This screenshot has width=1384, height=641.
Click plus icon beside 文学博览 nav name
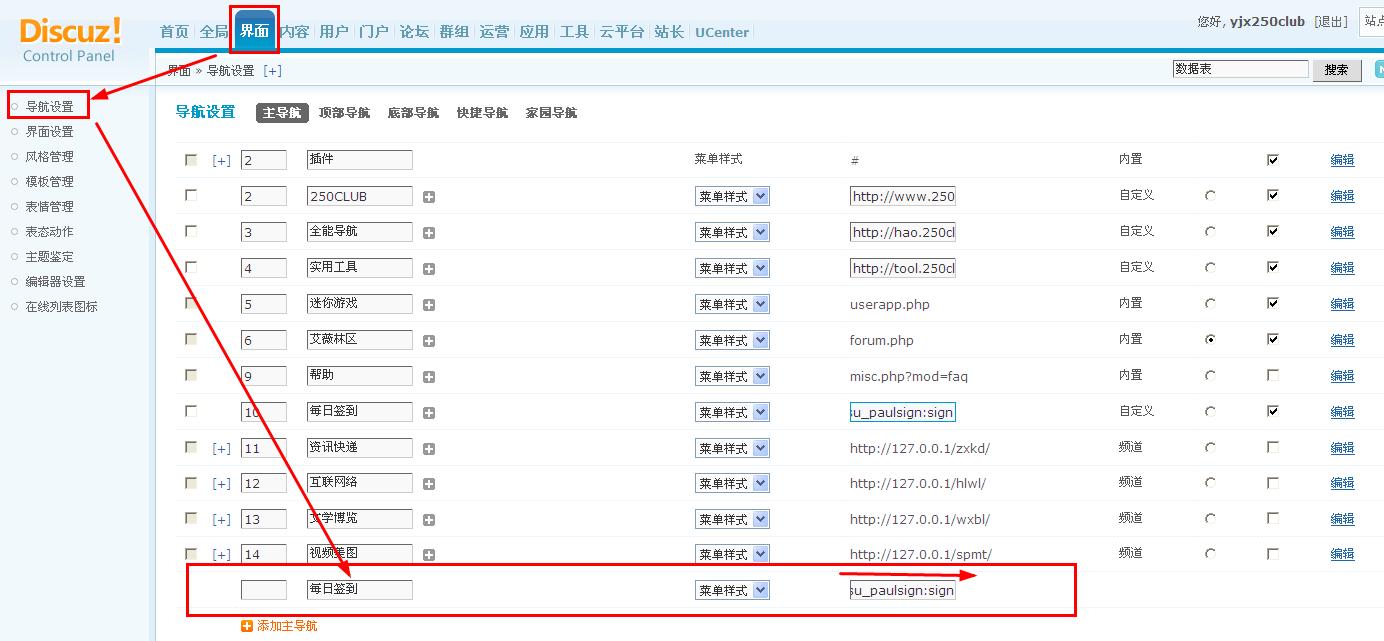tap(429, 520)
